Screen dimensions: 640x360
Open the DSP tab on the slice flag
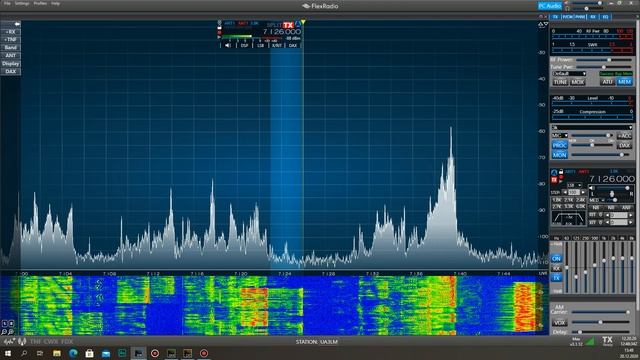coord(244,45)
